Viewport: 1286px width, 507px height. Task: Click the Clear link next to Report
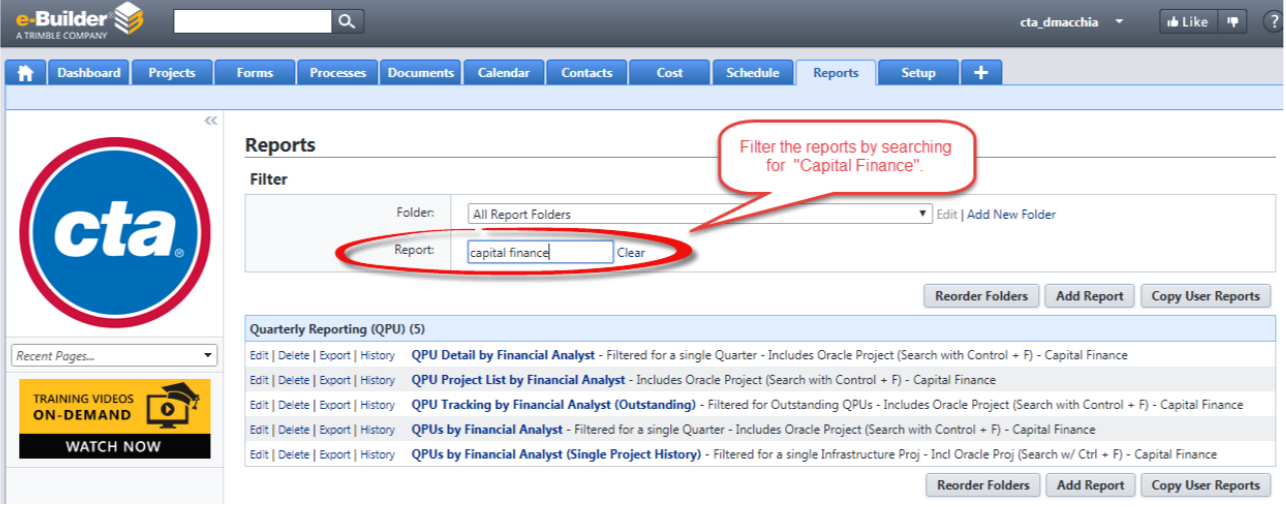coord(631,253)
